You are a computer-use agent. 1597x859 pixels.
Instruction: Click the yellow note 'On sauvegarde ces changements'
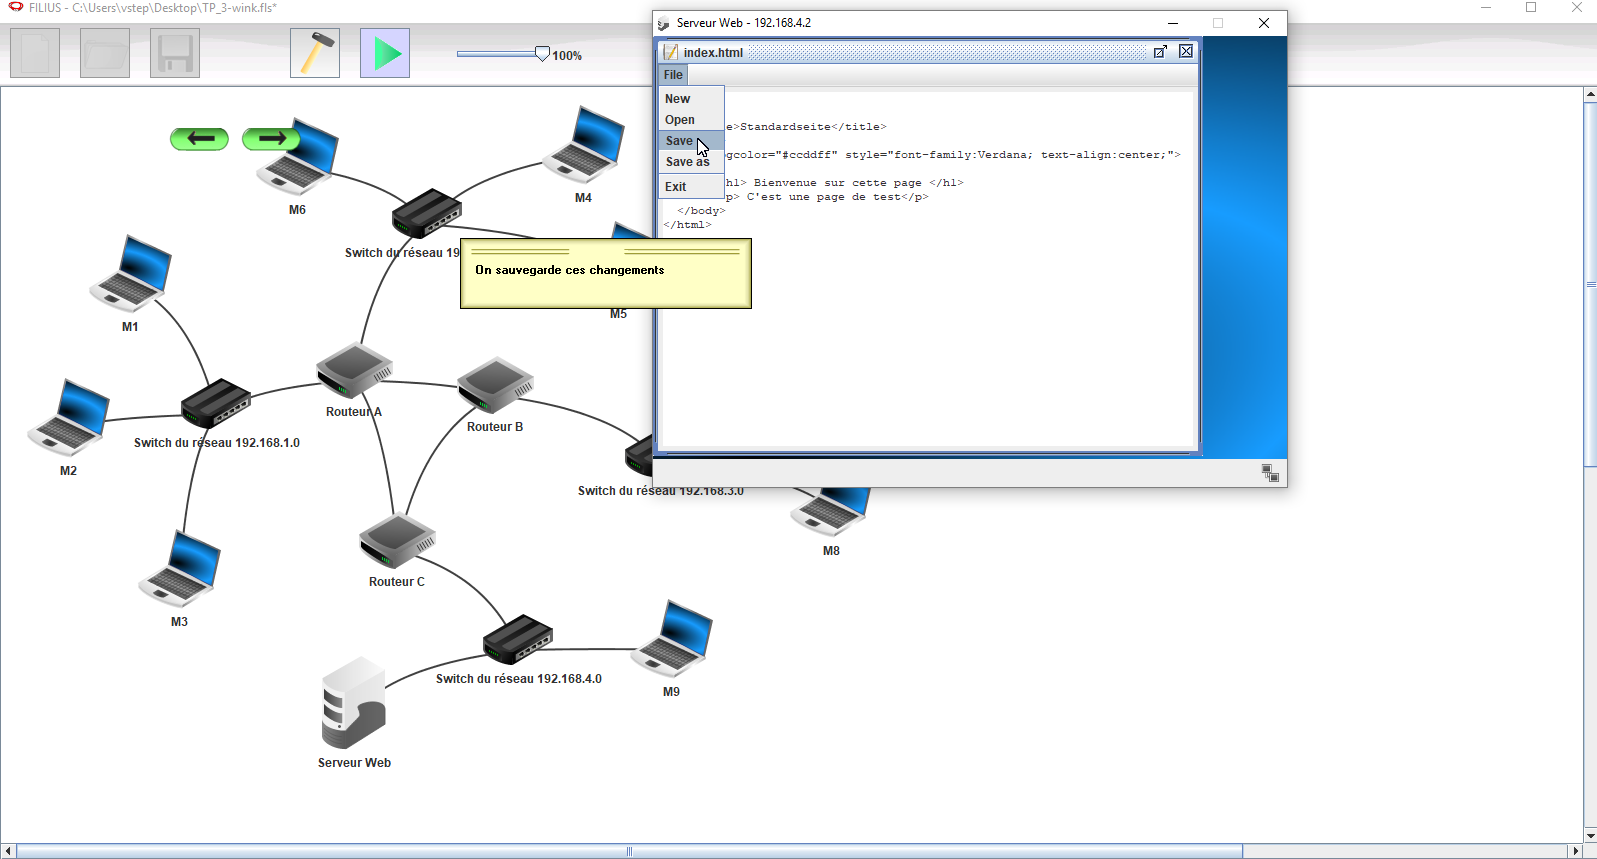[x=606, y=273]
